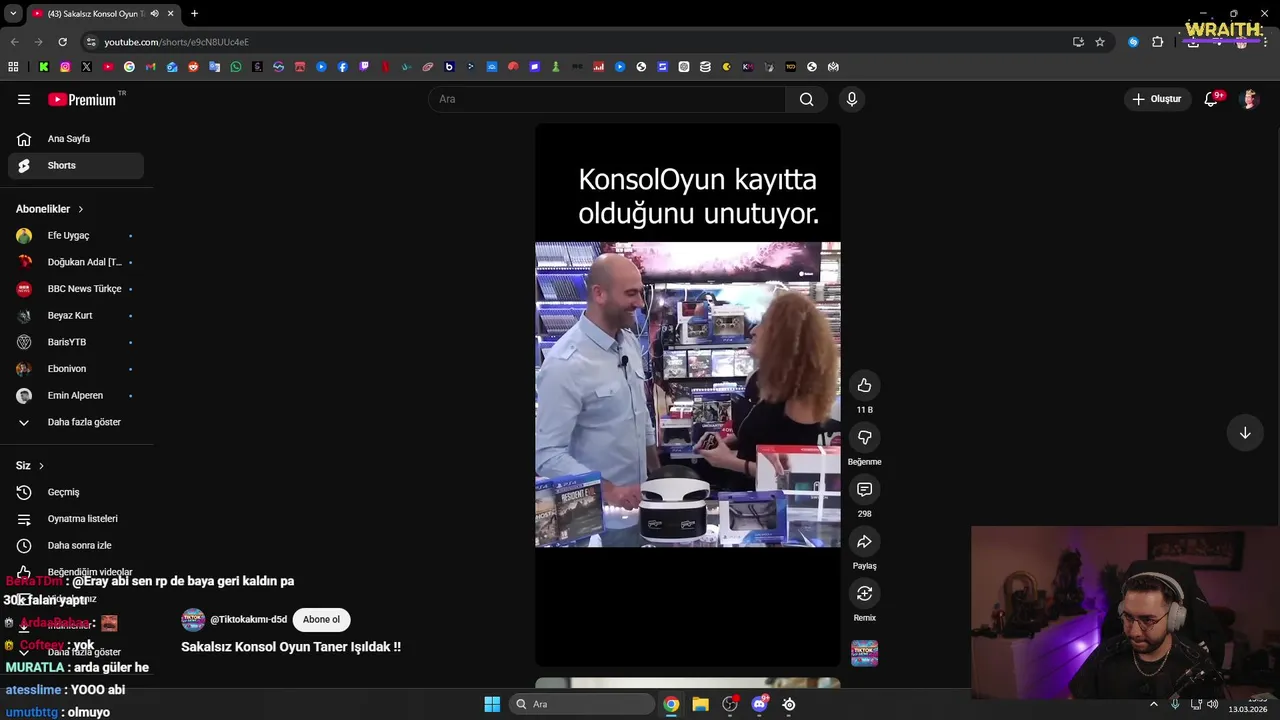Open the apps grid bookmark
This screenshot has width=1280, height=720.
pos(13,67)
